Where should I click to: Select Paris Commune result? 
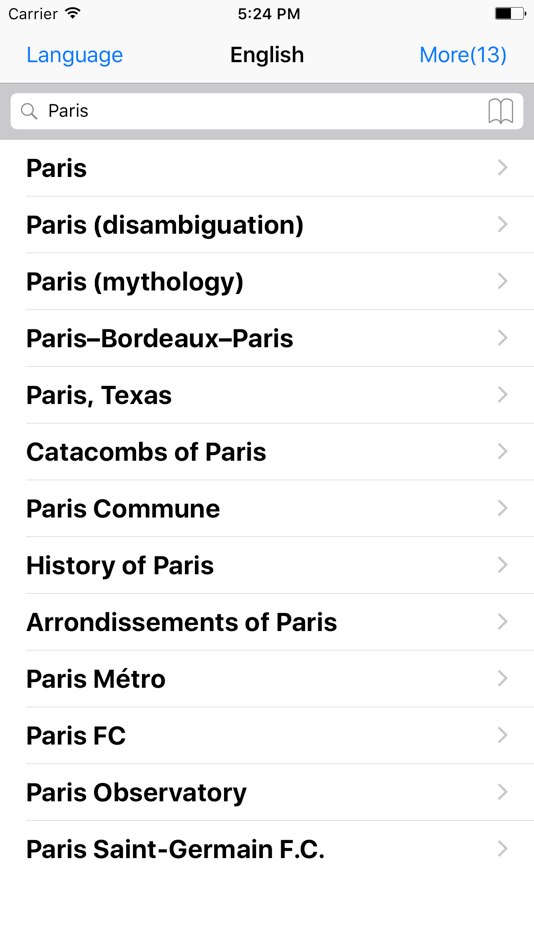[267, 508]
